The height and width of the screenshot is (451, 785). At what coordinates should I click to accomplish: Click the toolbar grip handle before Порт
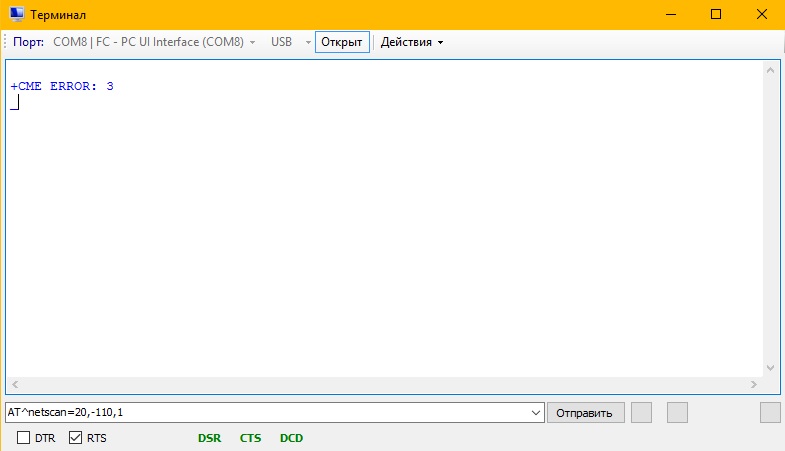click(5, 42)
